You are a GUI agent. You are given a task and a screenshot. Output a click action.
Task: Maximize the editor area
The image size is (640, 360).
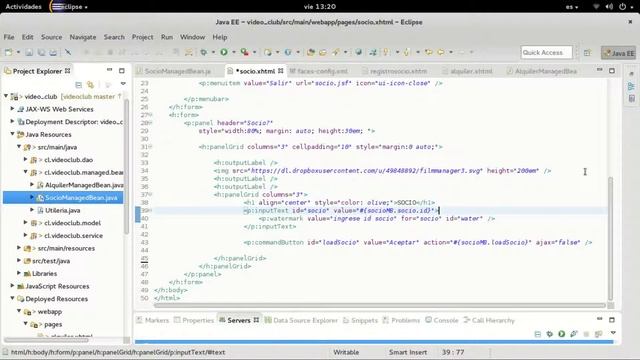click(612, 71)
